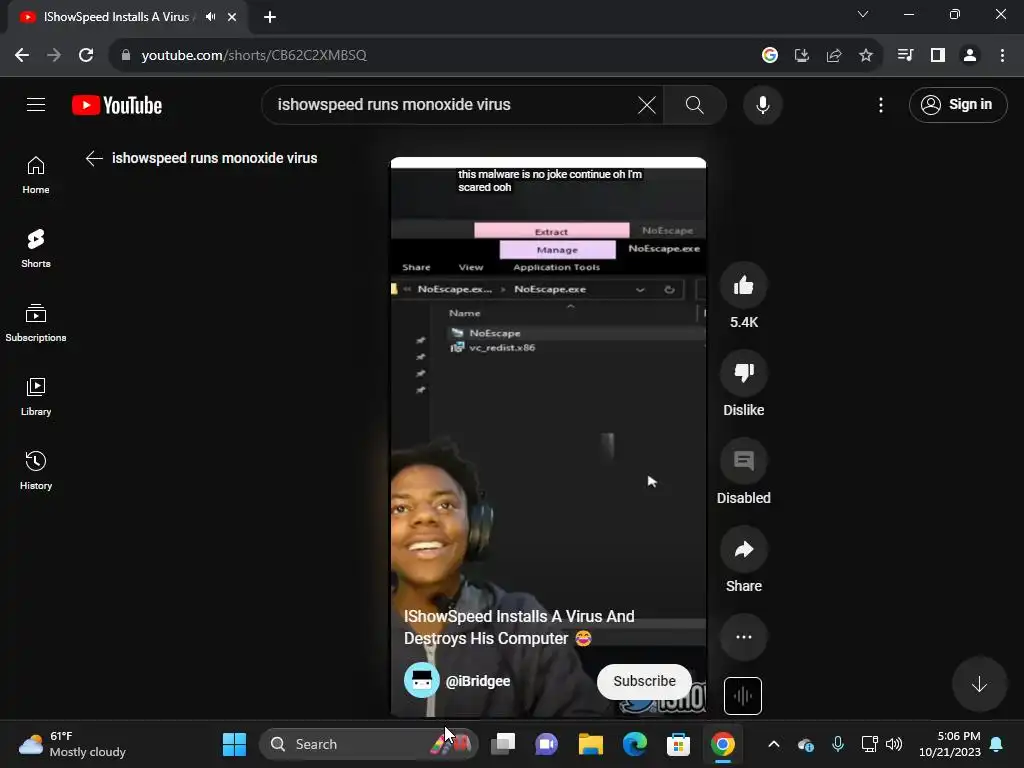This screenshot has height=768, width=1024.
Task: Run search with the magnifier button
Action: click(695, 104)
